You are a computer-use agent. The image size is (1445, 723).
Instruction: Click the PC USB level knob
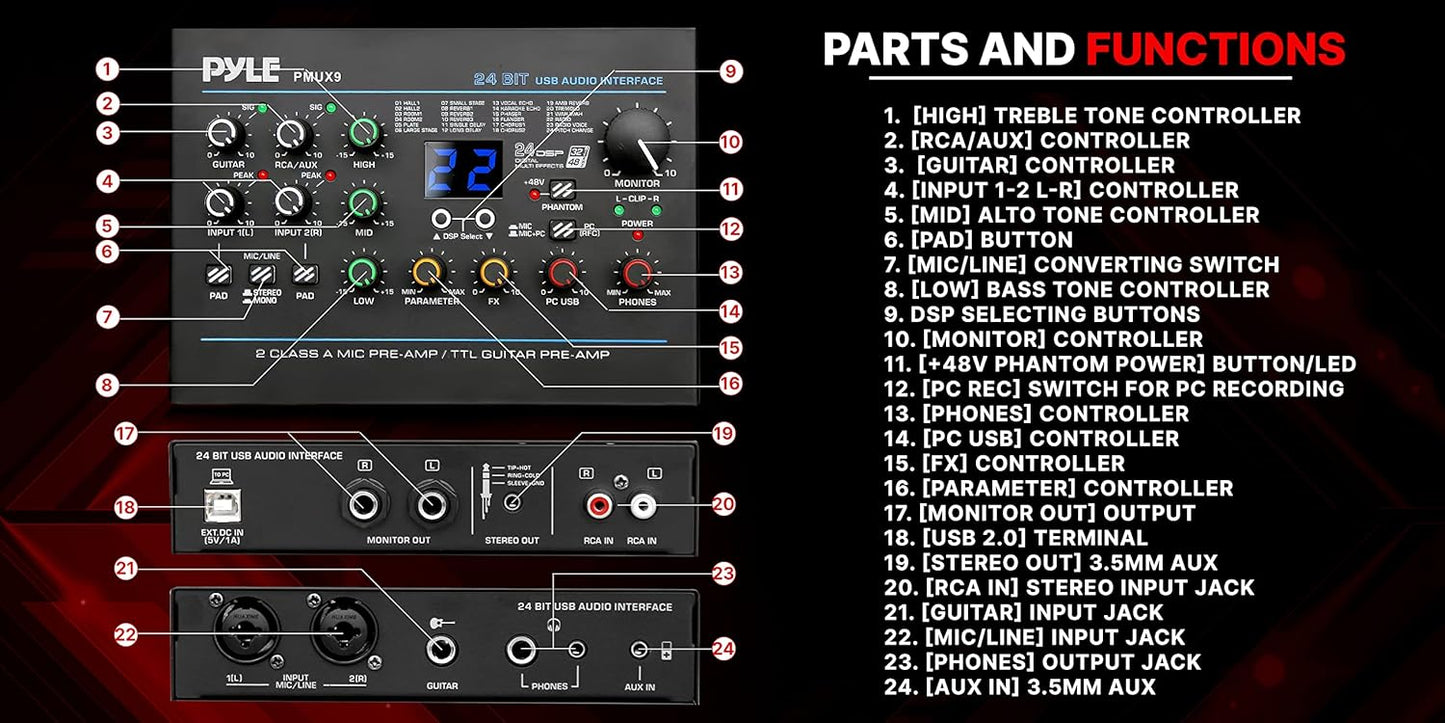point(563,270)
